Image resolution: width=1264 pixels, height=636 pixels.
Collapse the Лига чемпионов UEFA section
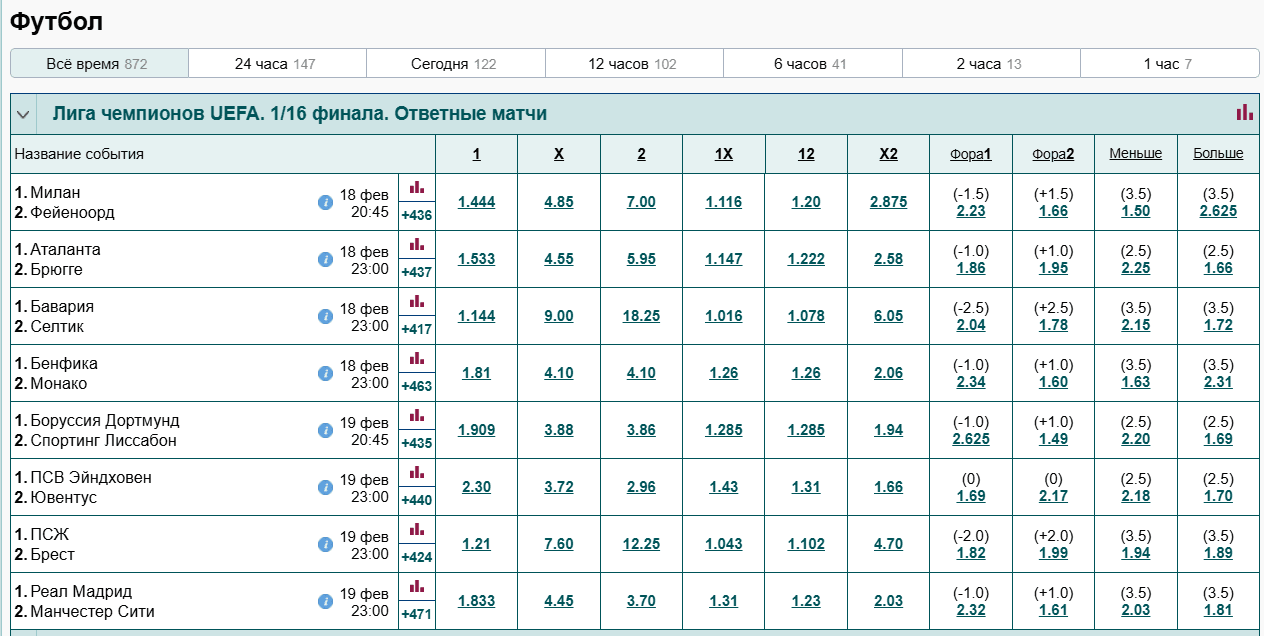(23, 114)
